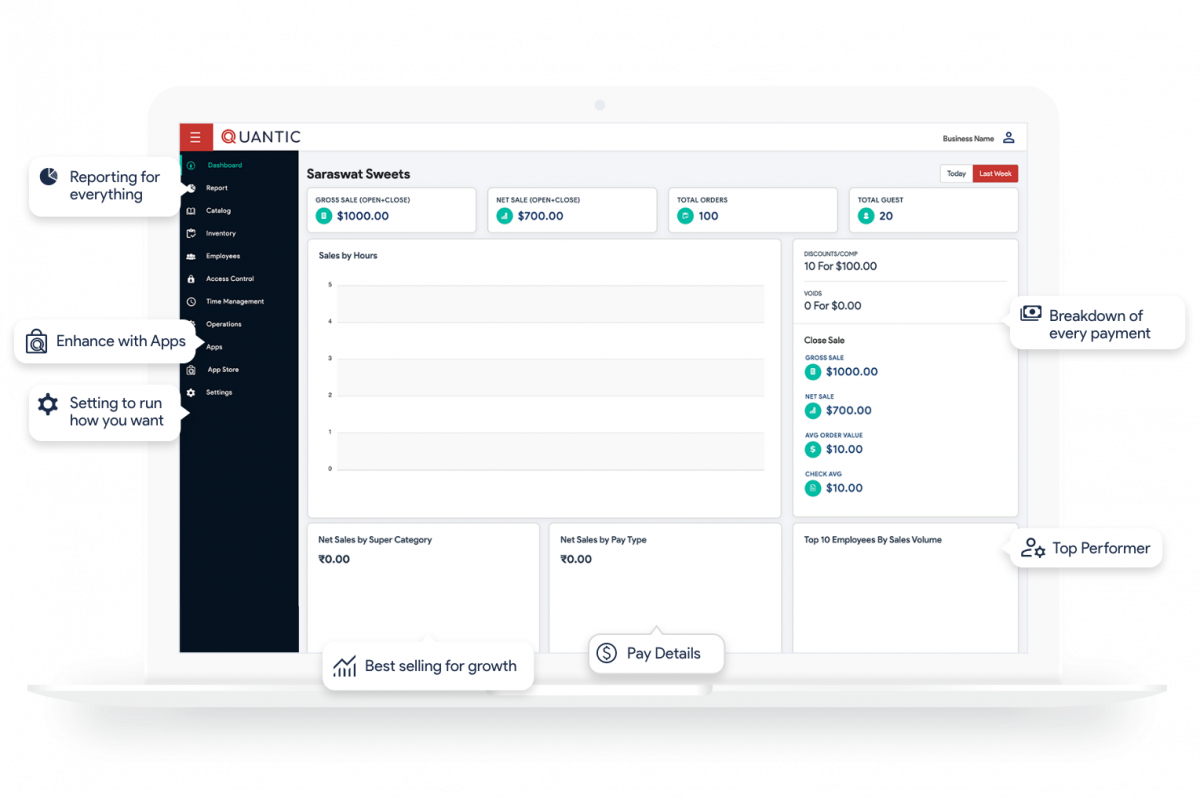Click the App Store icon in the sidebar
Image resolution: width=1200 pixels, height=799 pixels.
pos(193,369)
